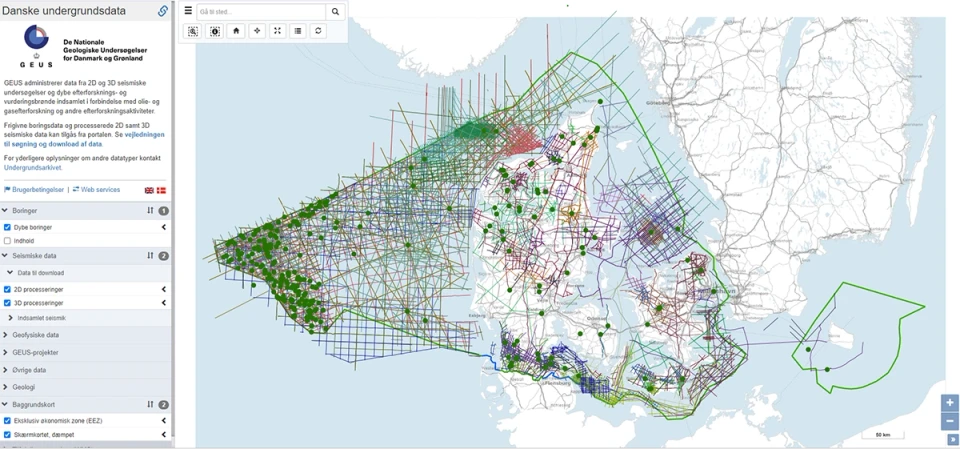
Task: Open the hamburger menu beside the search field
Action: 188,11
